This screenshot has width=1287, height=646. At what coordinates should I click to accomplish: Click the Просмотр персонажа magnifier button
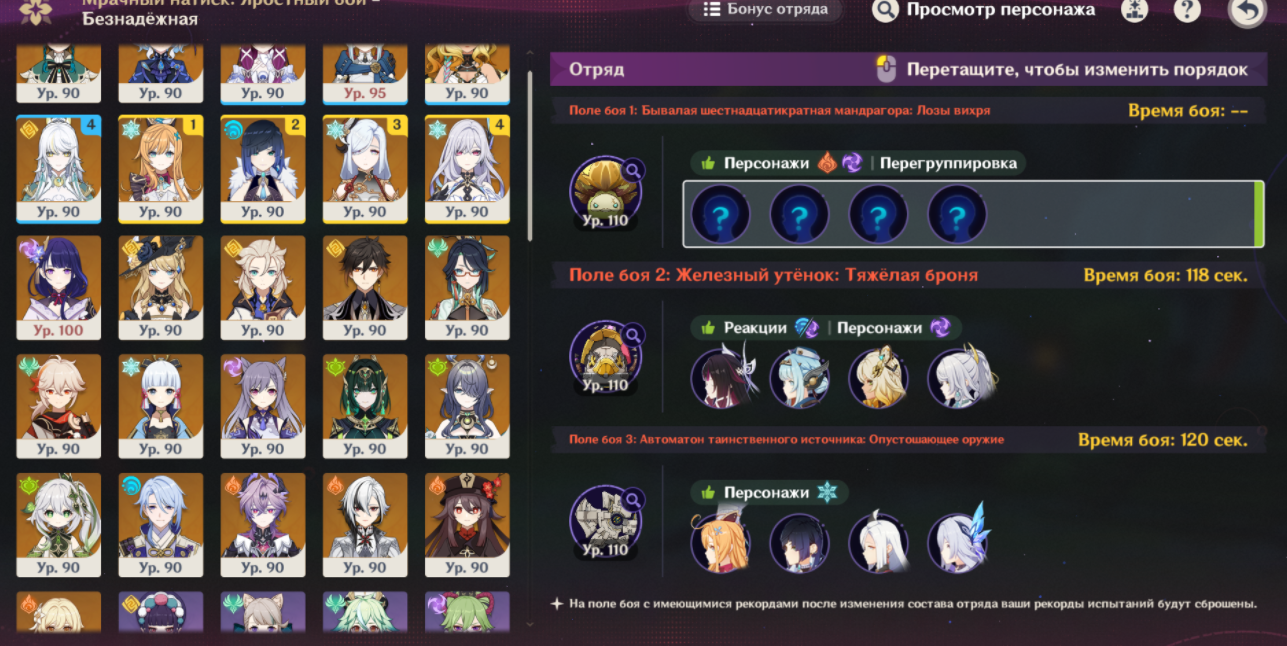click(x=885, y=10)
